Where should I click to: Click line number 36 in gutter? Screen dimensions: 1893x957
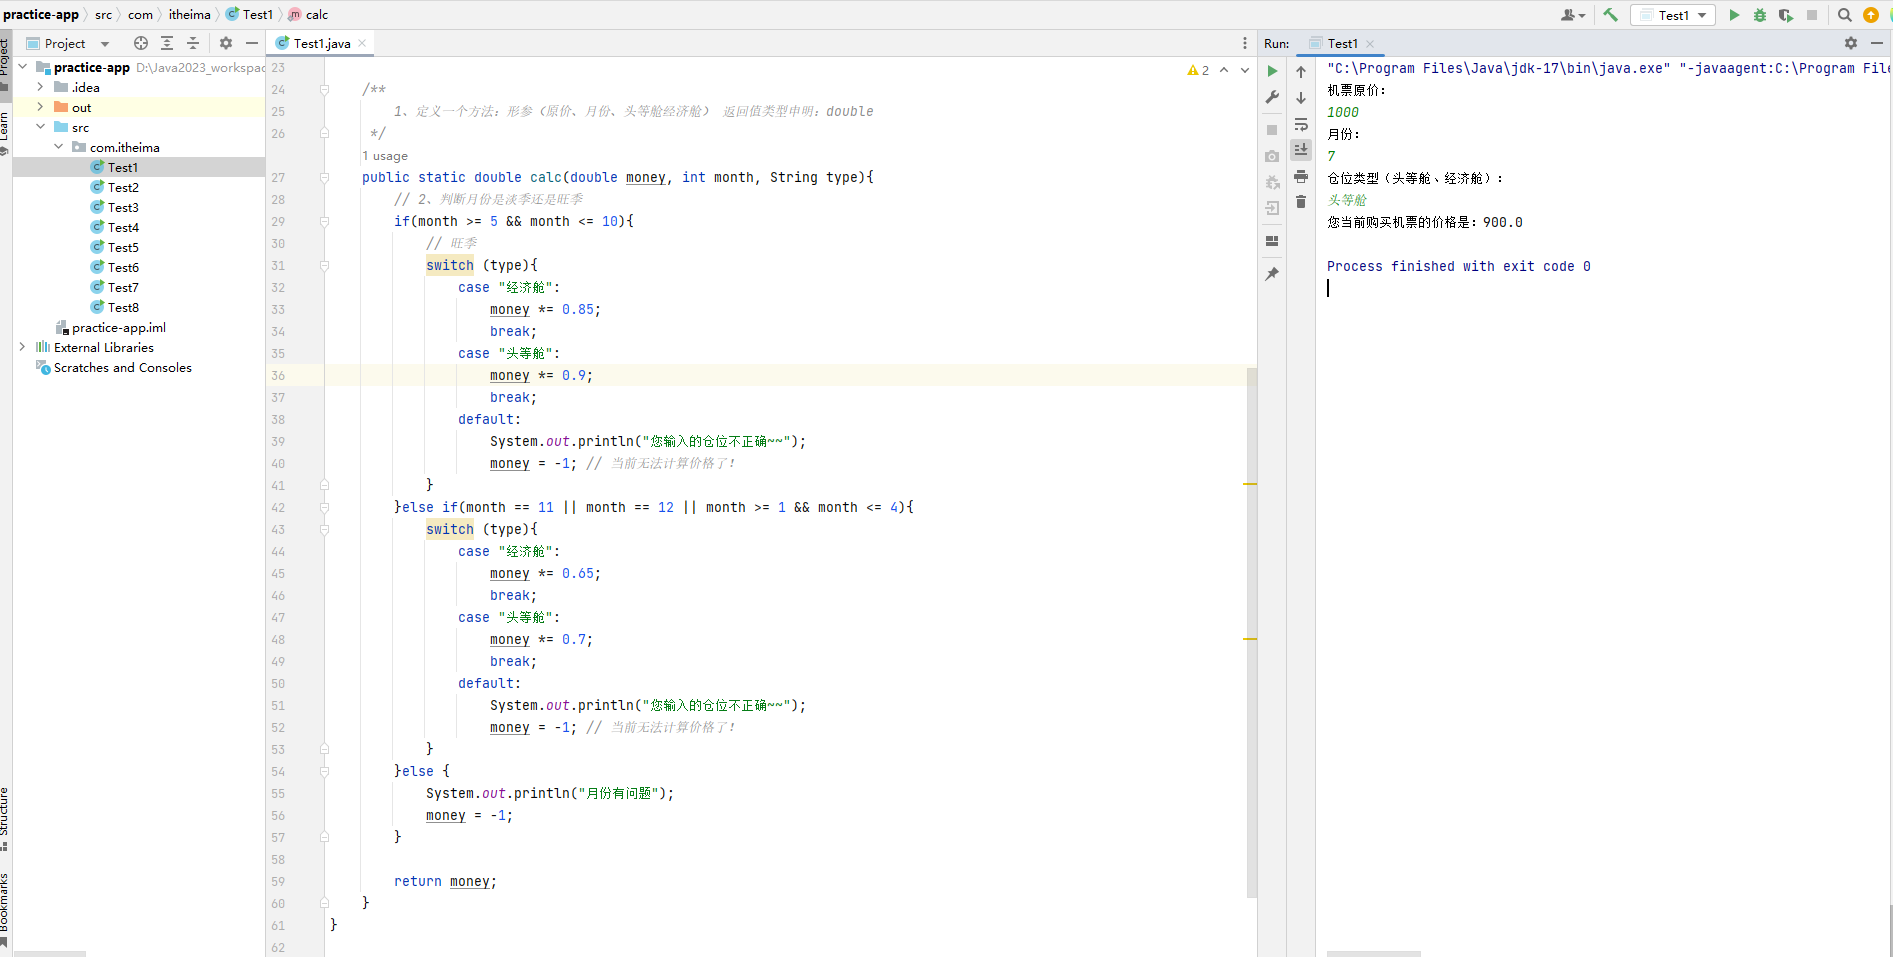tap(278, 376)
